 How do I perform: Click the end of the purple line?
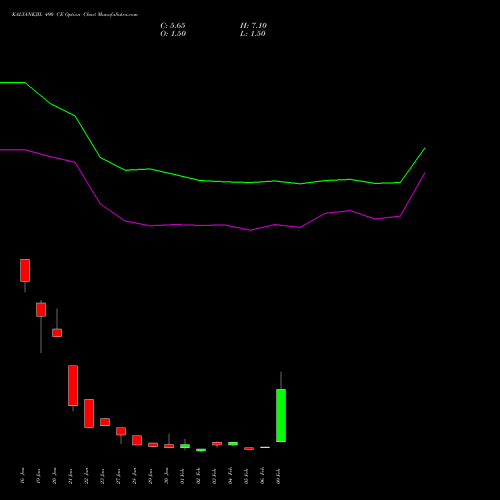425,173
